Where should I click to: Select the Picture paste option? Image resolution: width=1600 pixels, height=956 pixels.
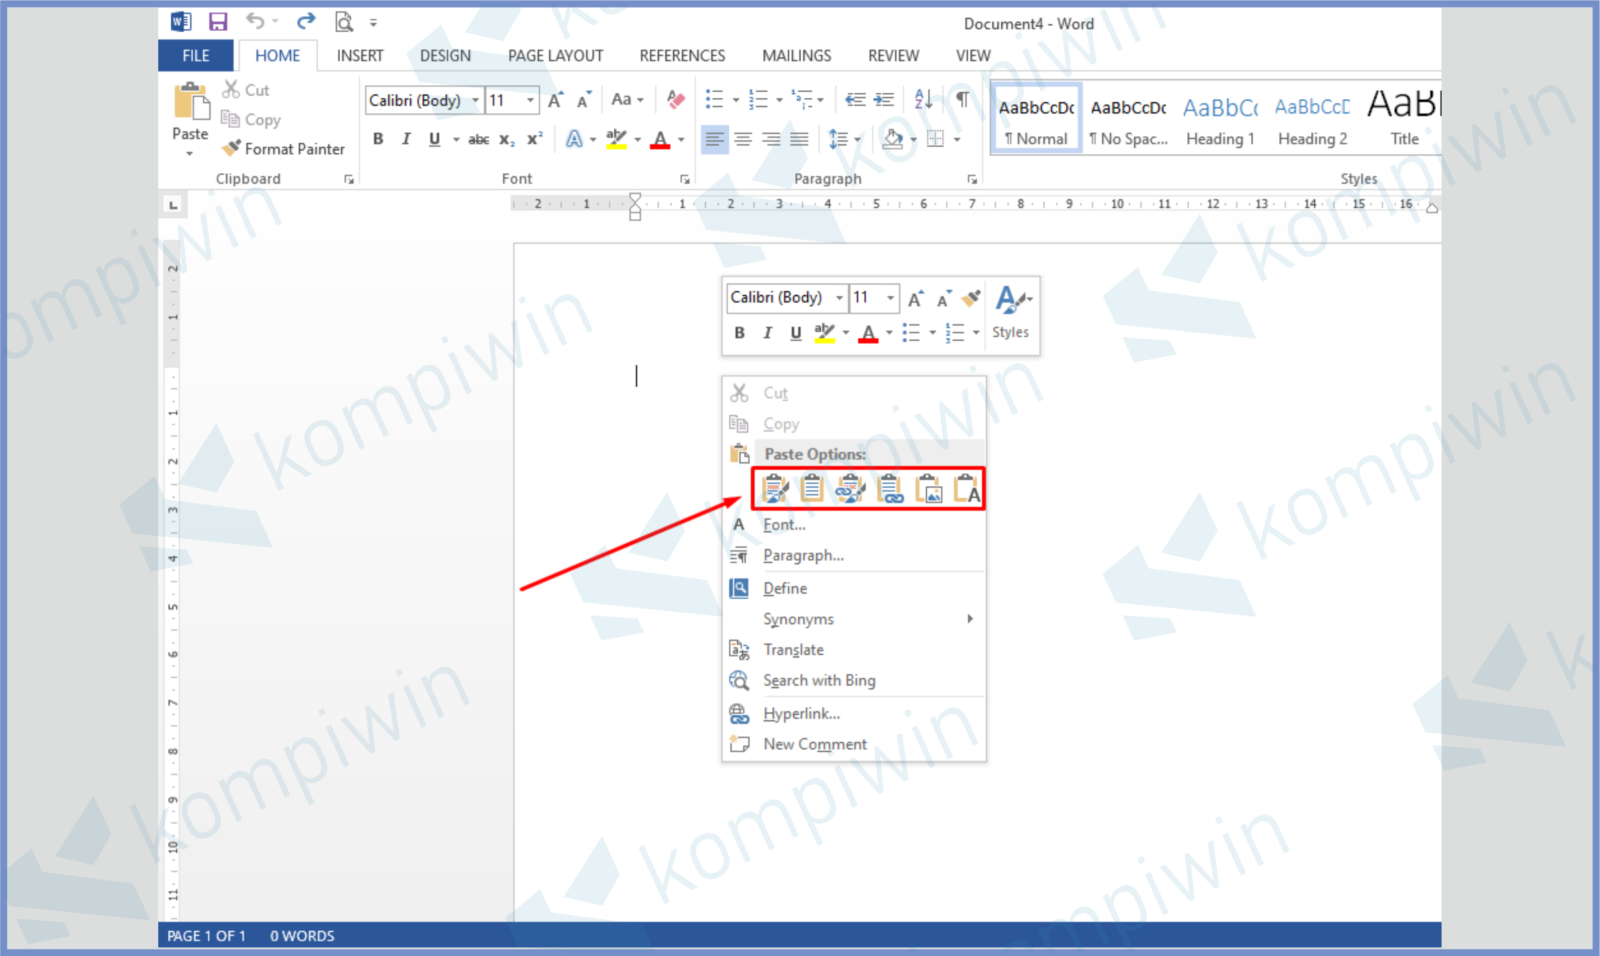(x=930, y=489)
